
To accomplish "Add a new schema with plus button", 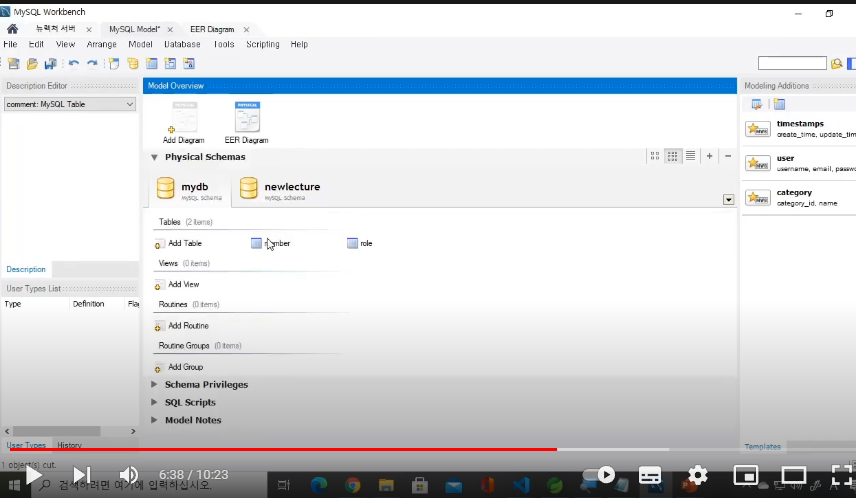I will (709, 156).
